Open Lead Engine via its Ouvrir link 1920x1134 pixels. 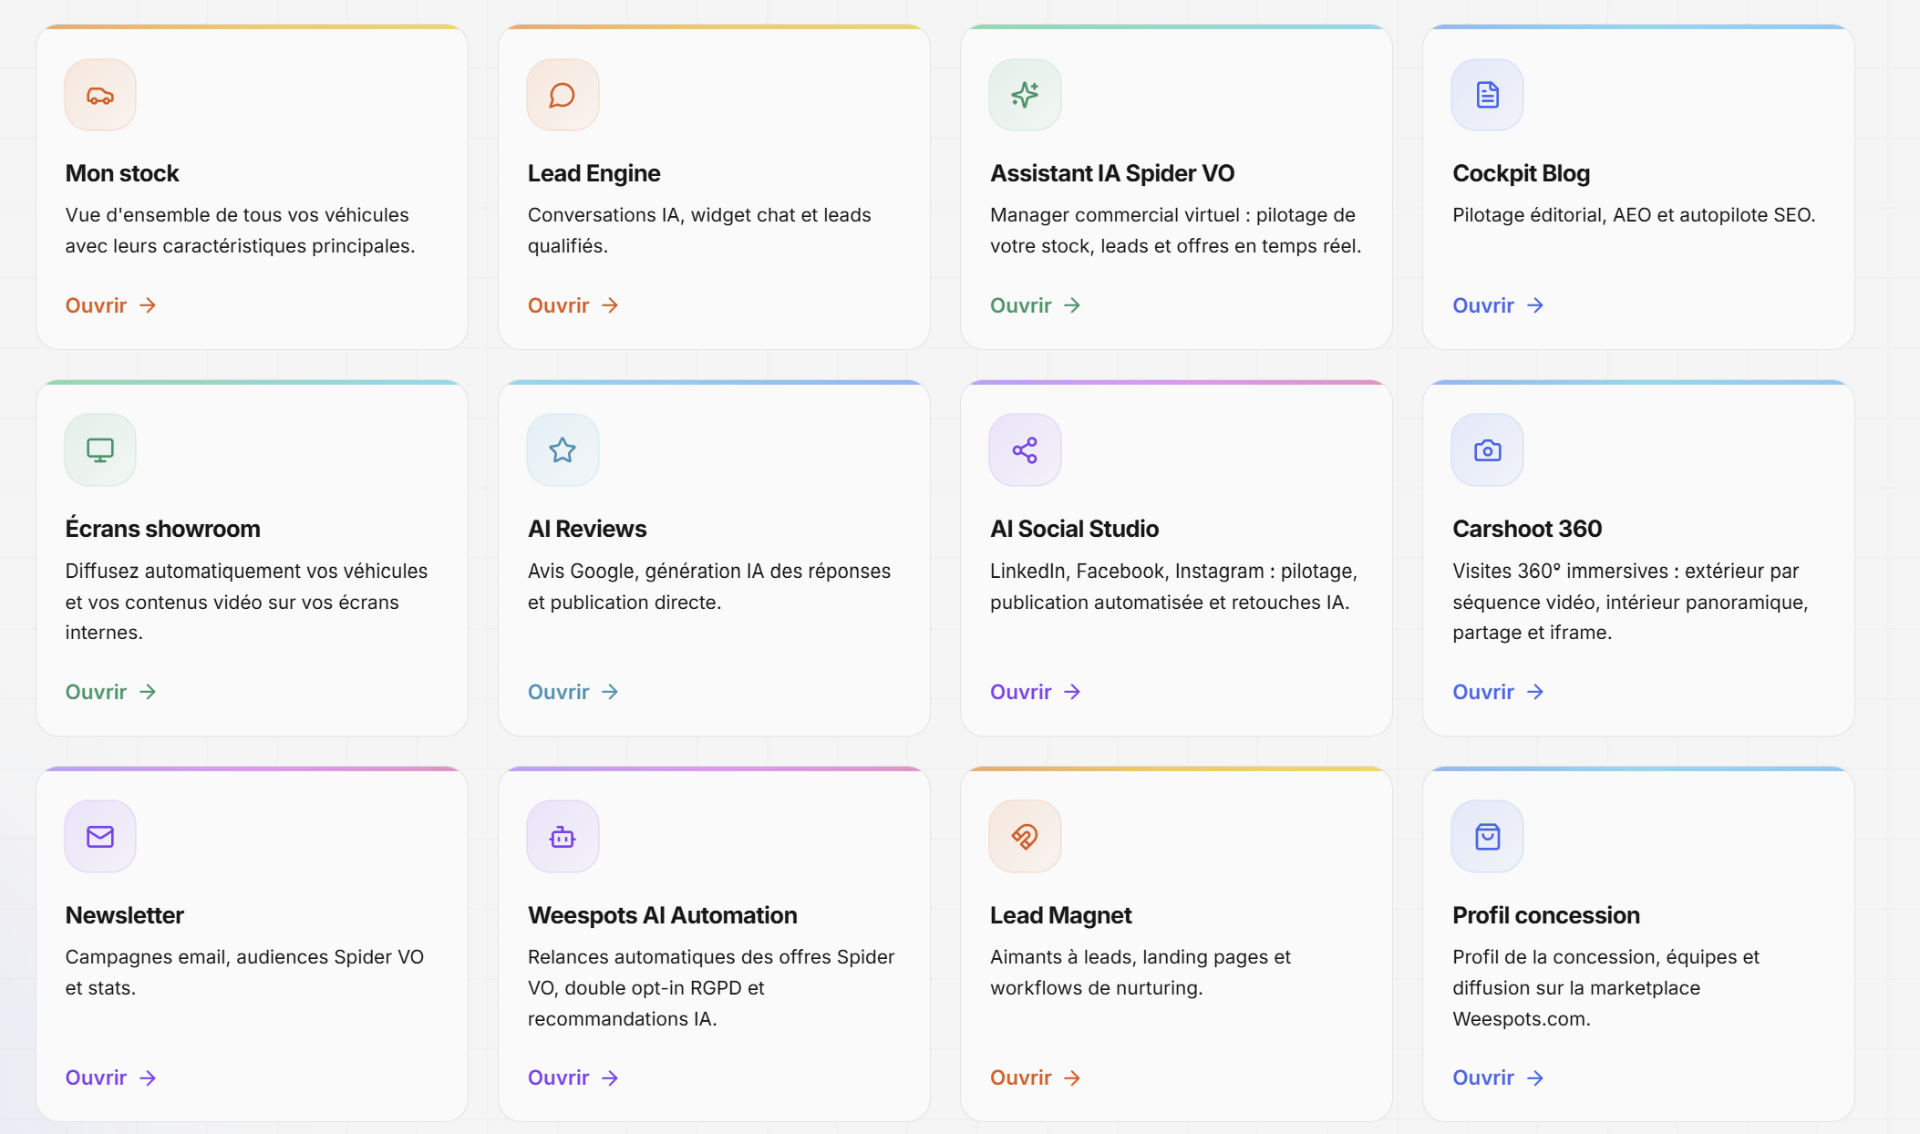[573, 305]
